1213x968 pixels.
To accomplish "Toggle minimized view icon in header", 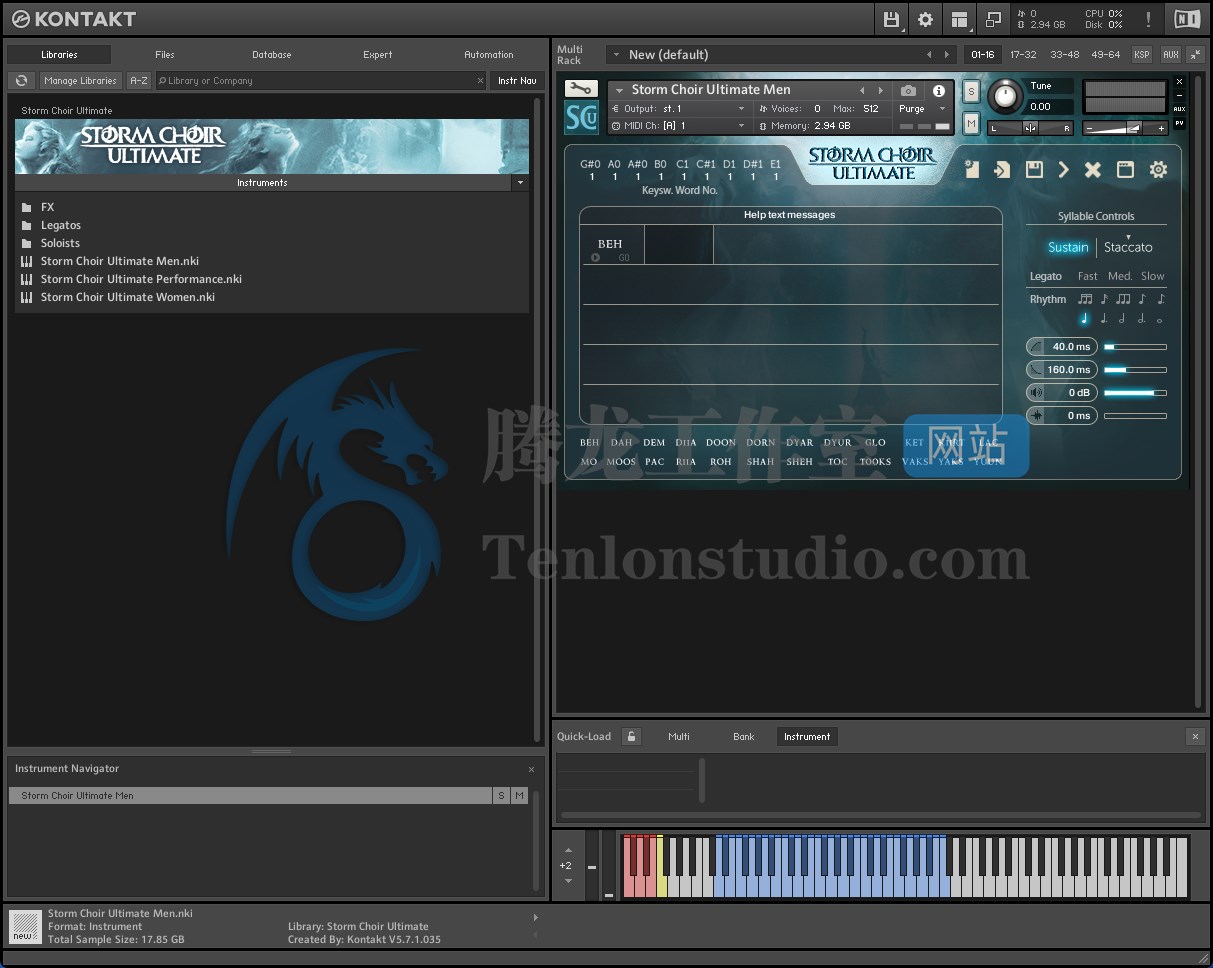I will [993, 19].
